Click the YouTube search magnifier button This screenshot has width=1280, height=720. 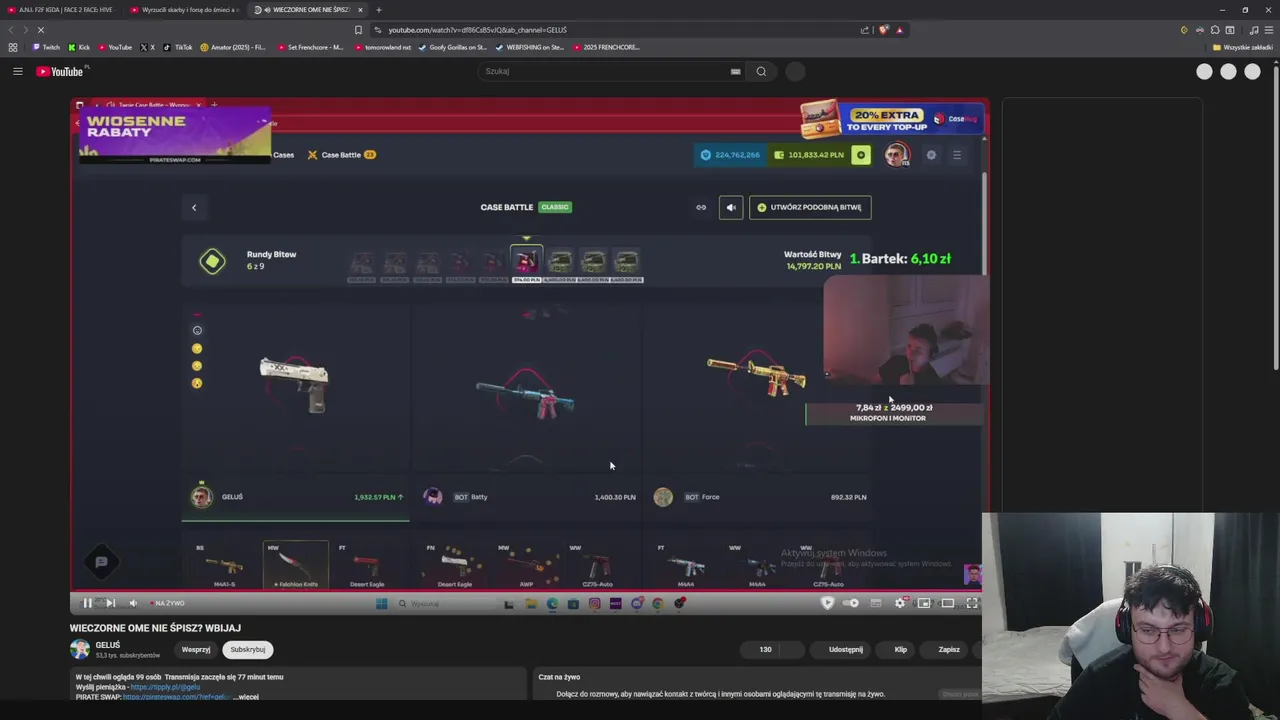761,71
